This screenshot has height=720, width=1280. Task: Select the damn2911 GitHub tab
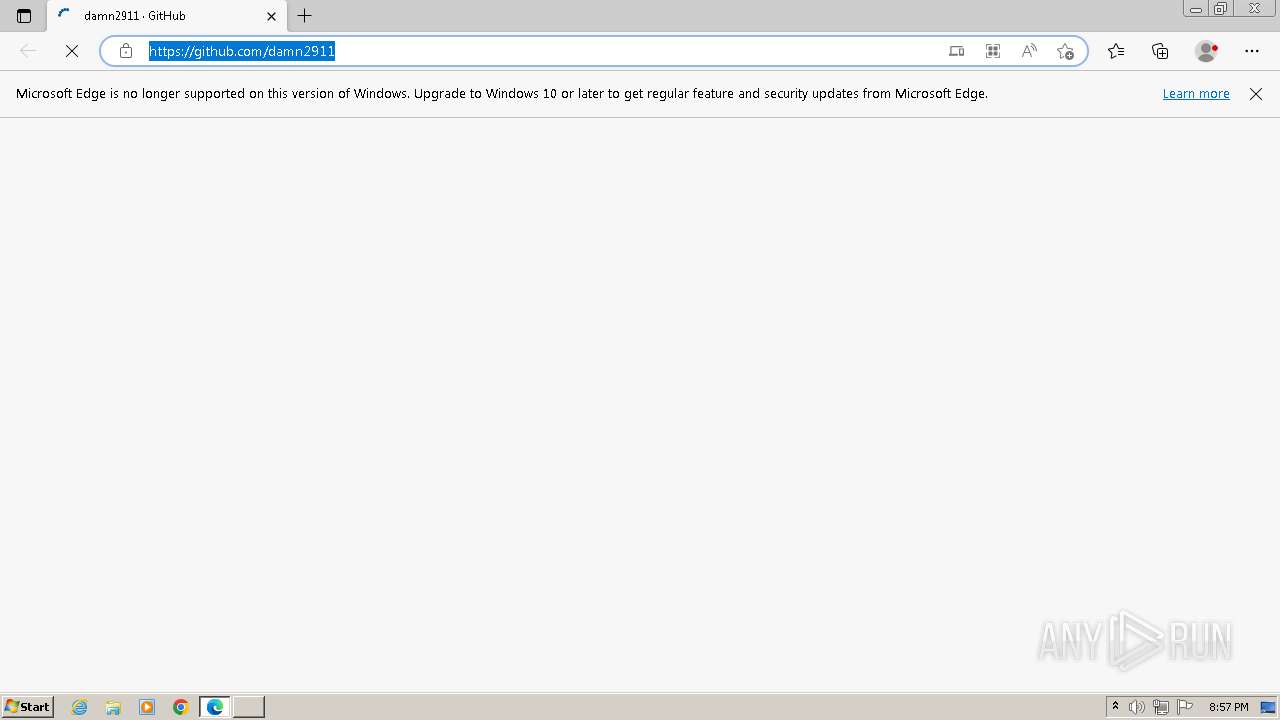pyautogui.click(x=167, y=16)
